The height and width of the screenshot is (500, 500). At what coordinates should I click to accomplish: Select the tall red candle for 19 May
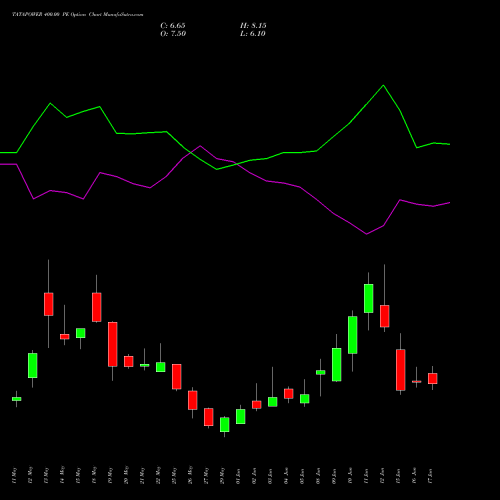(113, 344)
